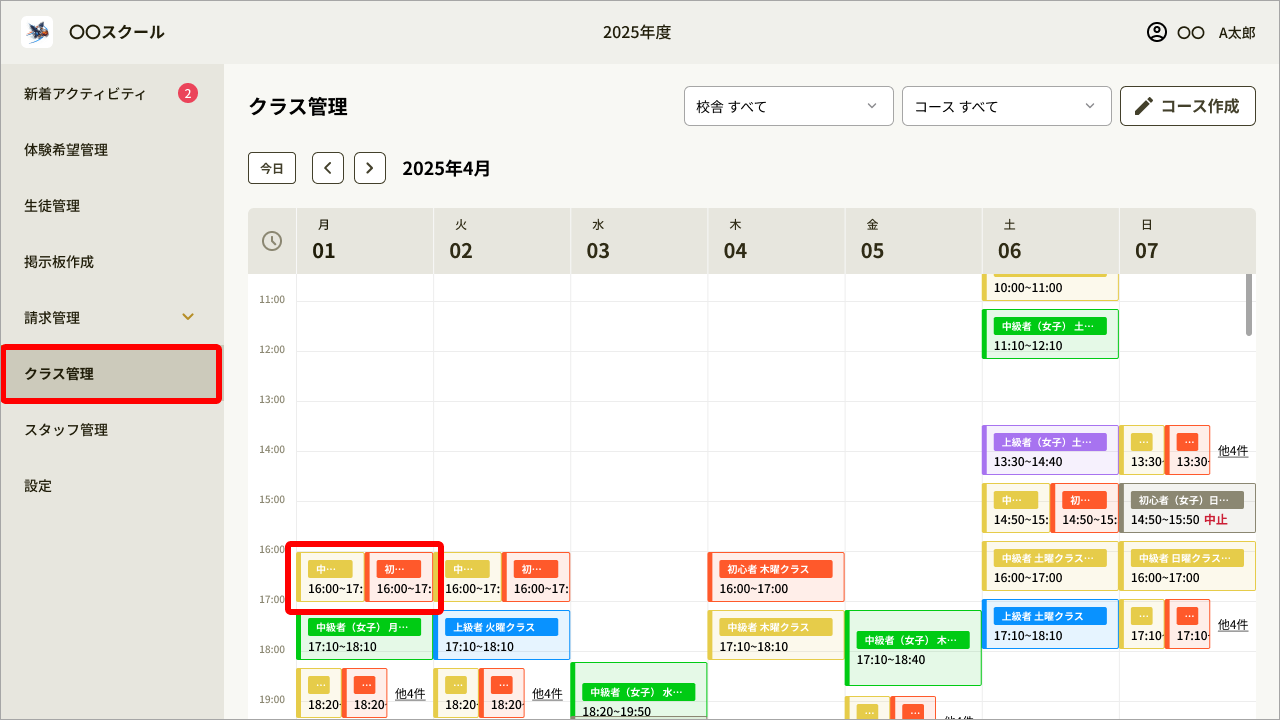Open 上級者 火曜クラス event on Tuesday
The image size is (1280, 720).
pyautogui.click(x=502, y=636)
